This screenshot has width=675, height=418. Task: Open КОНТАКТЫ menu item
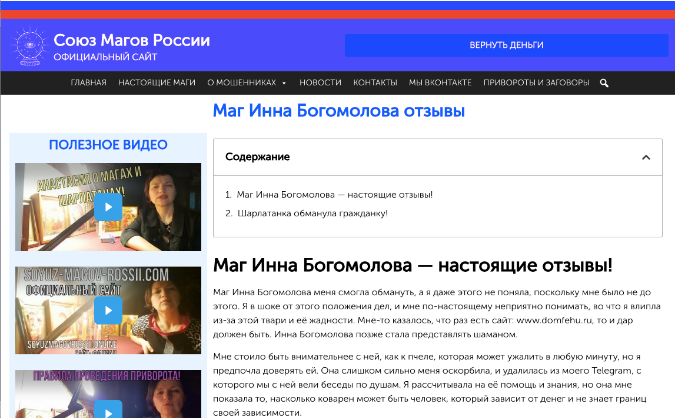pos(375,83)
